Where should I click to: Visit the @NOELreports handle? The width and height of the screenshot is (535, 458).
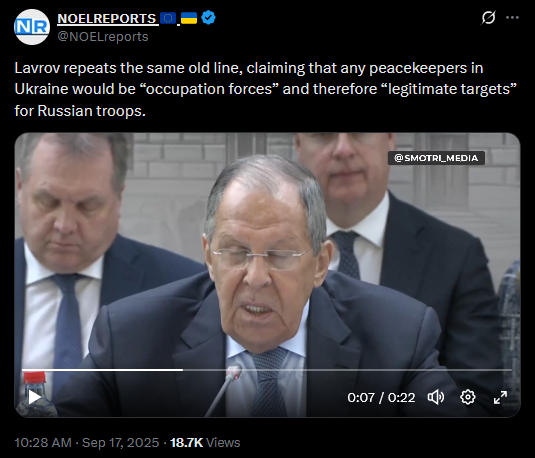[103, 37]
